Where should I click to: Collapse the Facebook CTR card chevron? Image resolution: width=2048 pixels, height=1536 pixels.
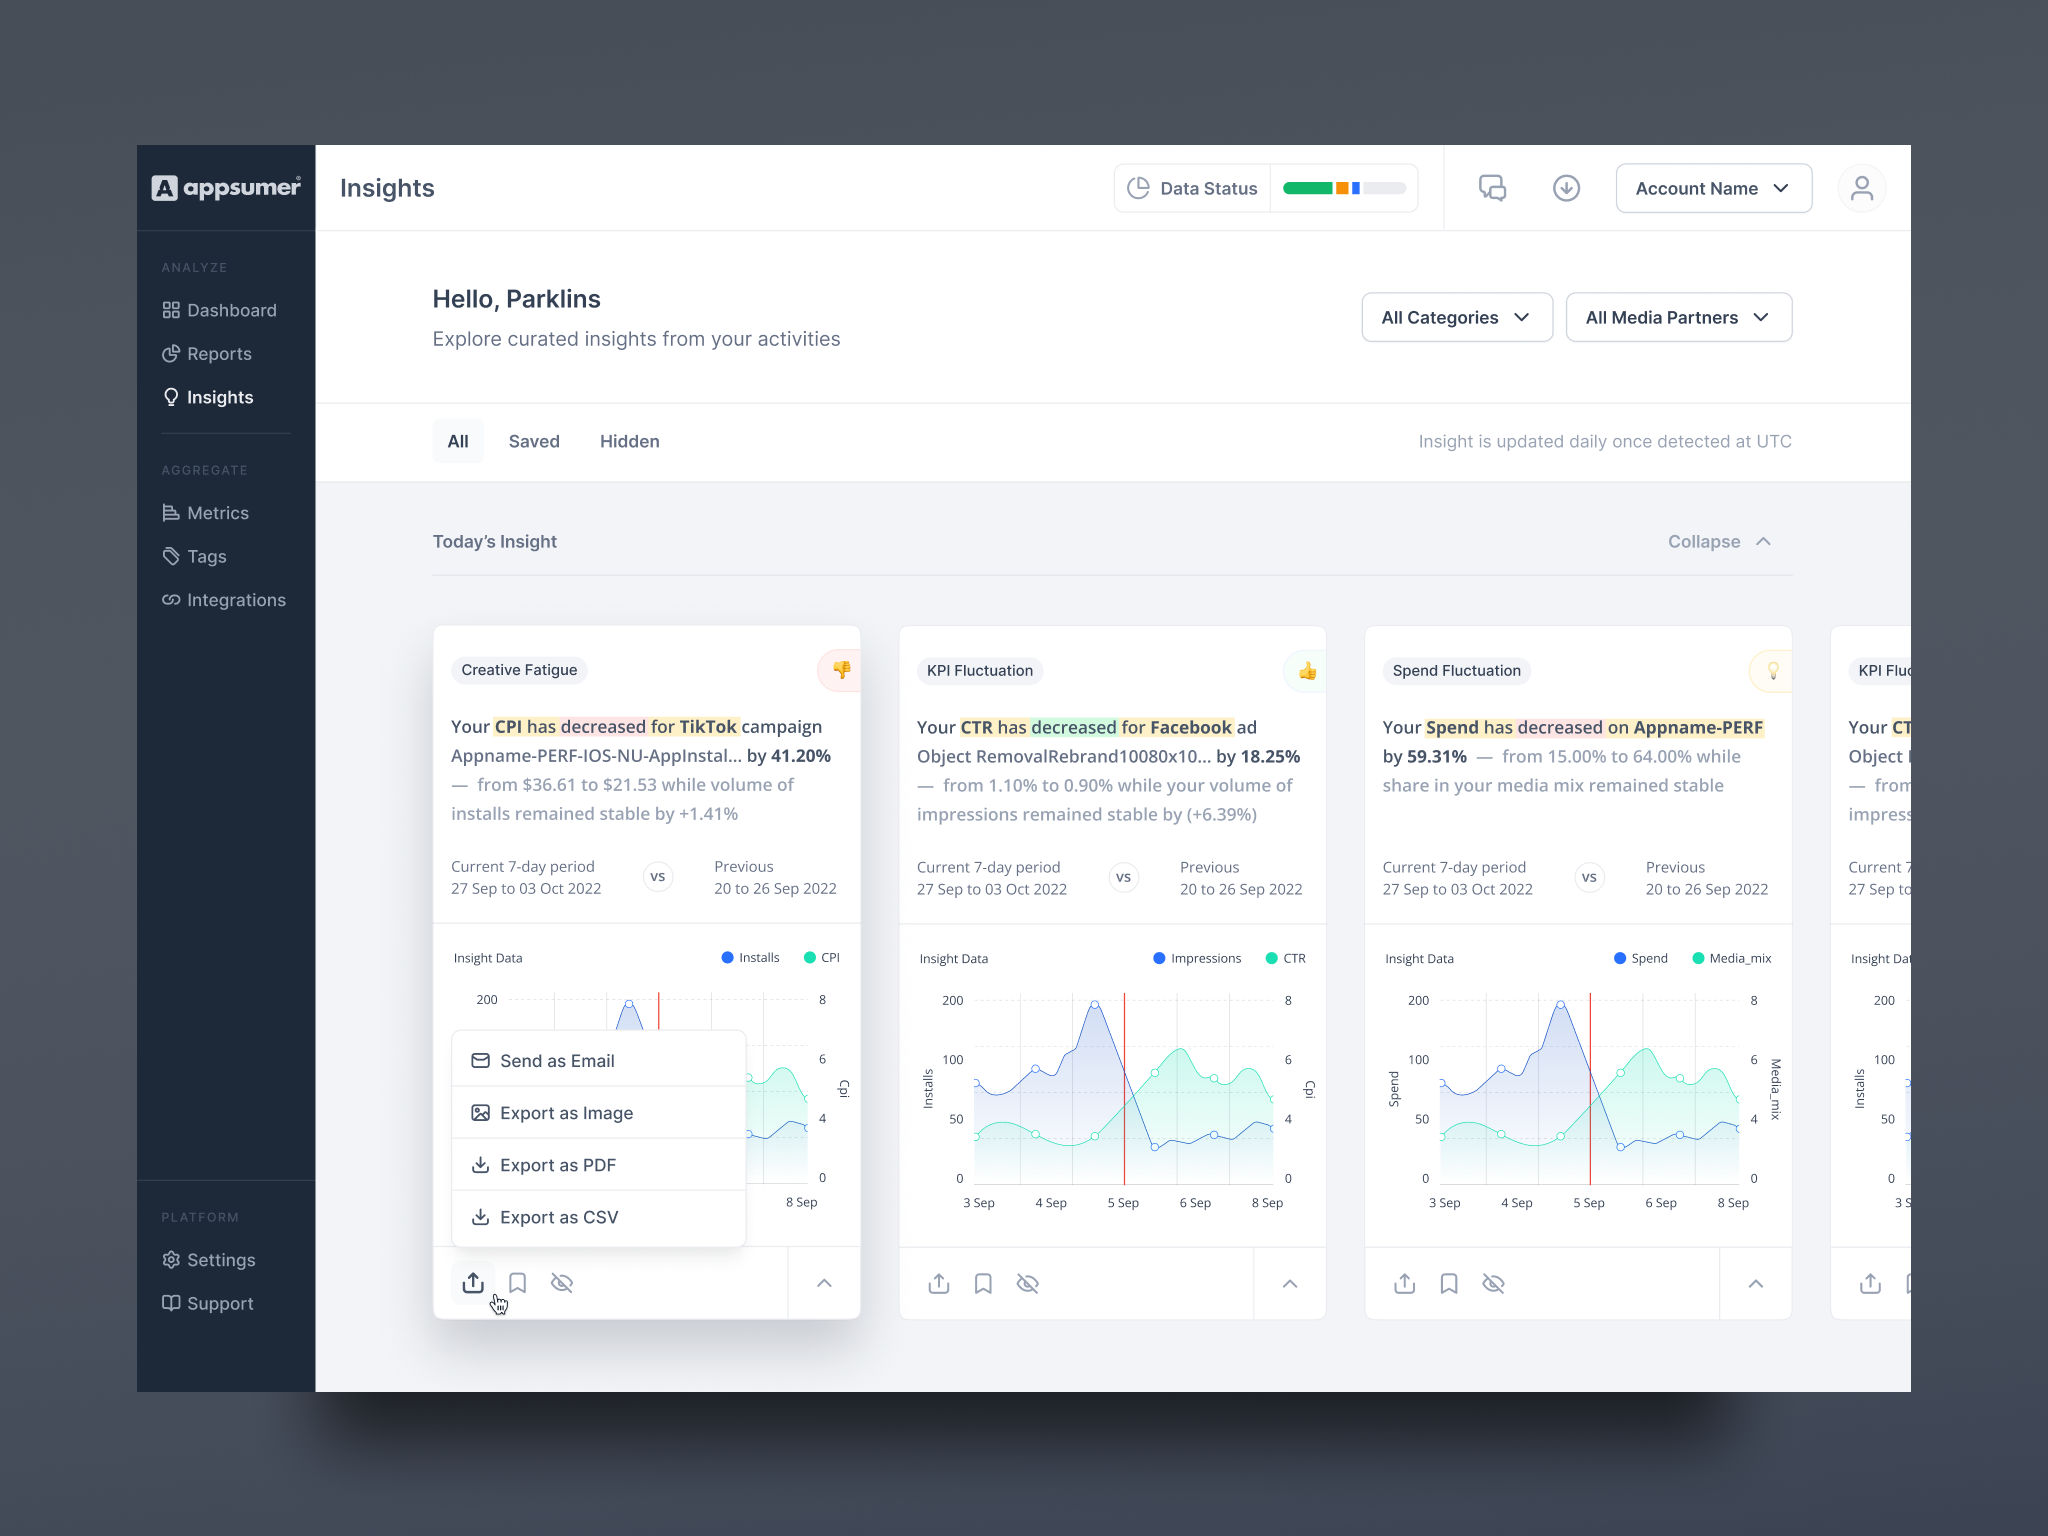[x=1290, y=1284]
